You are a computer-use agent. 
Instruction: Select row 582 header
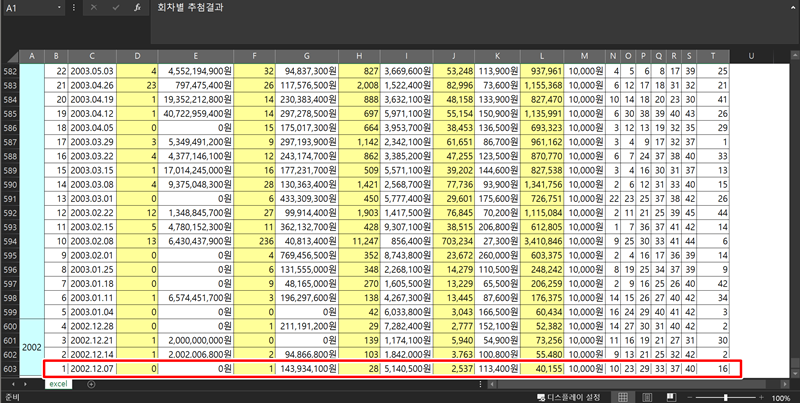pyautogui.click(x=10, y=71)
